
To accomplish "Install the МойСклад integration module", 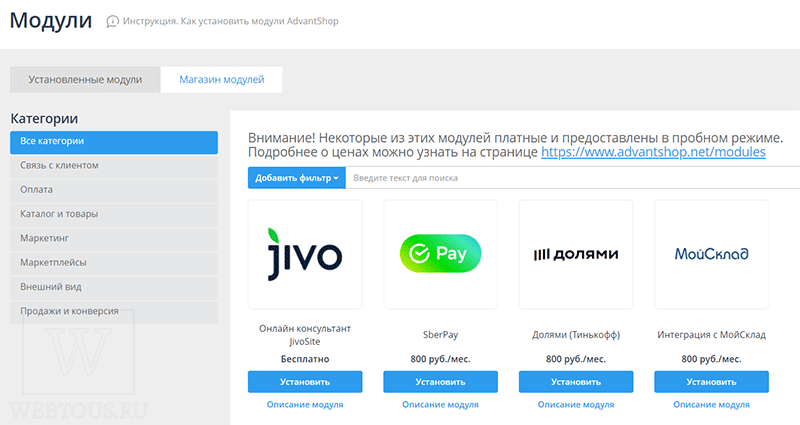I will click(x=711, y=382).
